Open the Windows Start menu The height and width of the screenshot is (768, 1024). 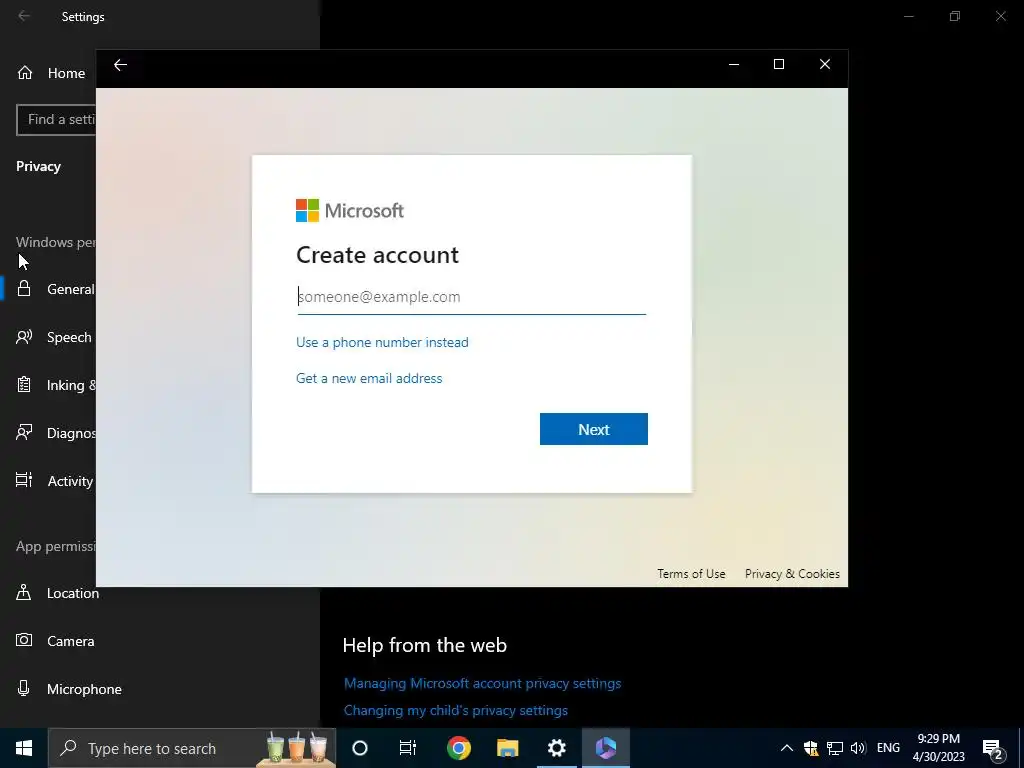tap(24, 748)
